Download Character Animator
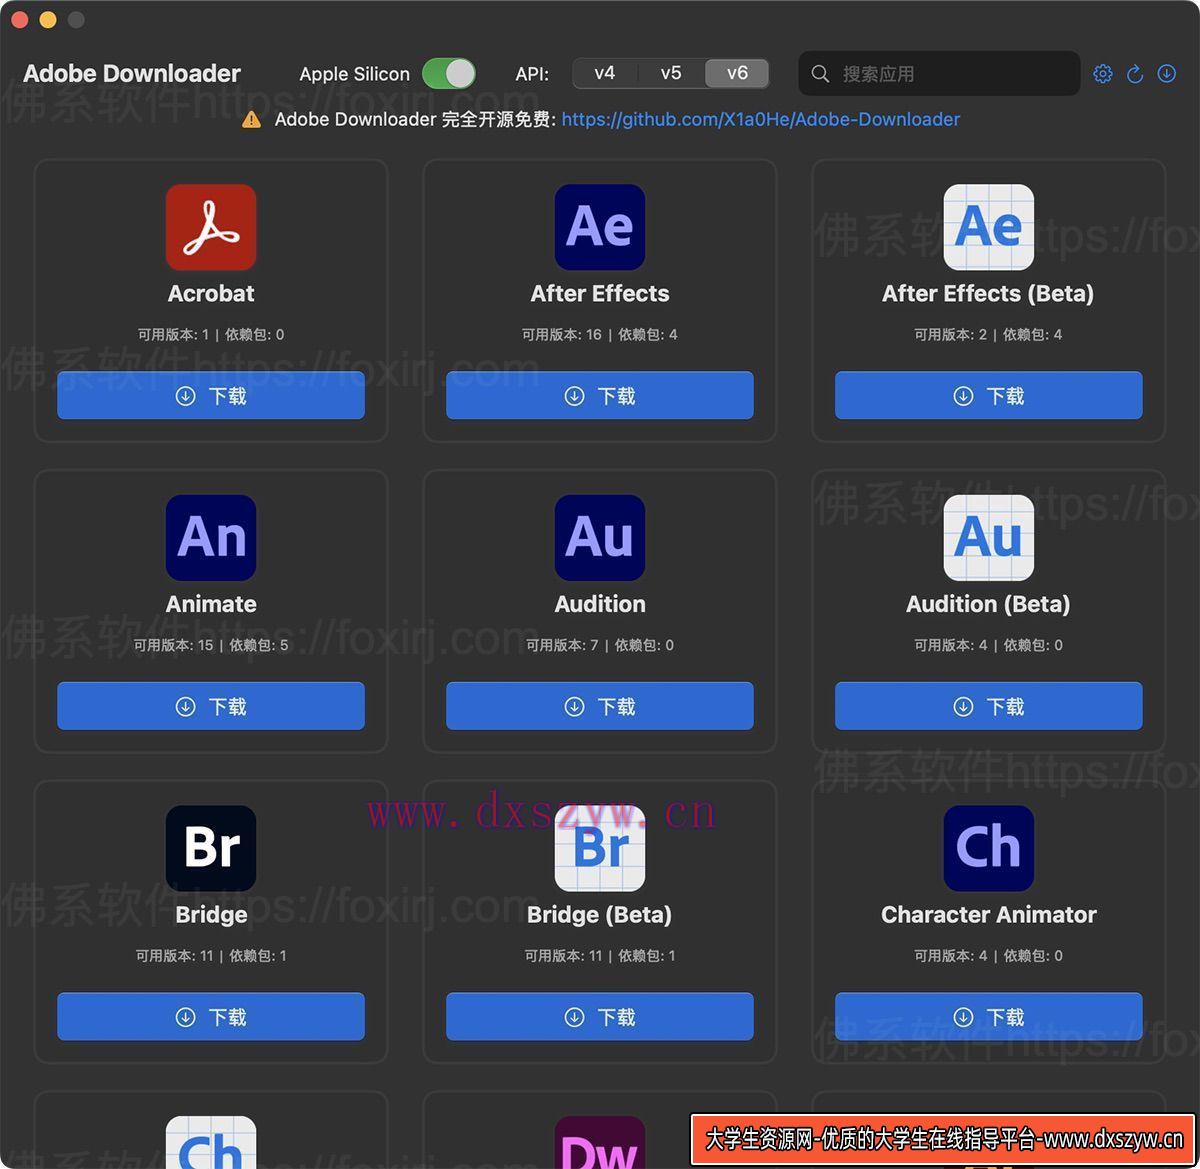Image resolution: width=1200 pixels, height=1169 pixels. click(989, 1017)
